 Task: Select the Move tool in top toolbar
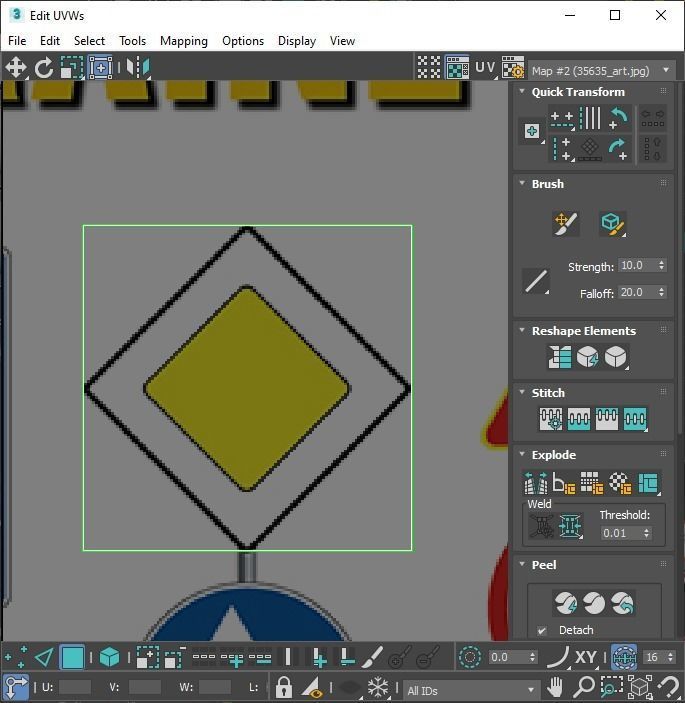15,68
